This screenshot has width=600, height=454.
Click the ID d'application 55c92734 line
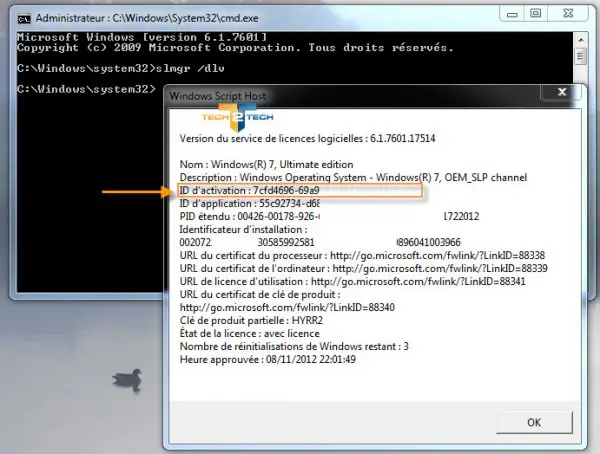249,203
